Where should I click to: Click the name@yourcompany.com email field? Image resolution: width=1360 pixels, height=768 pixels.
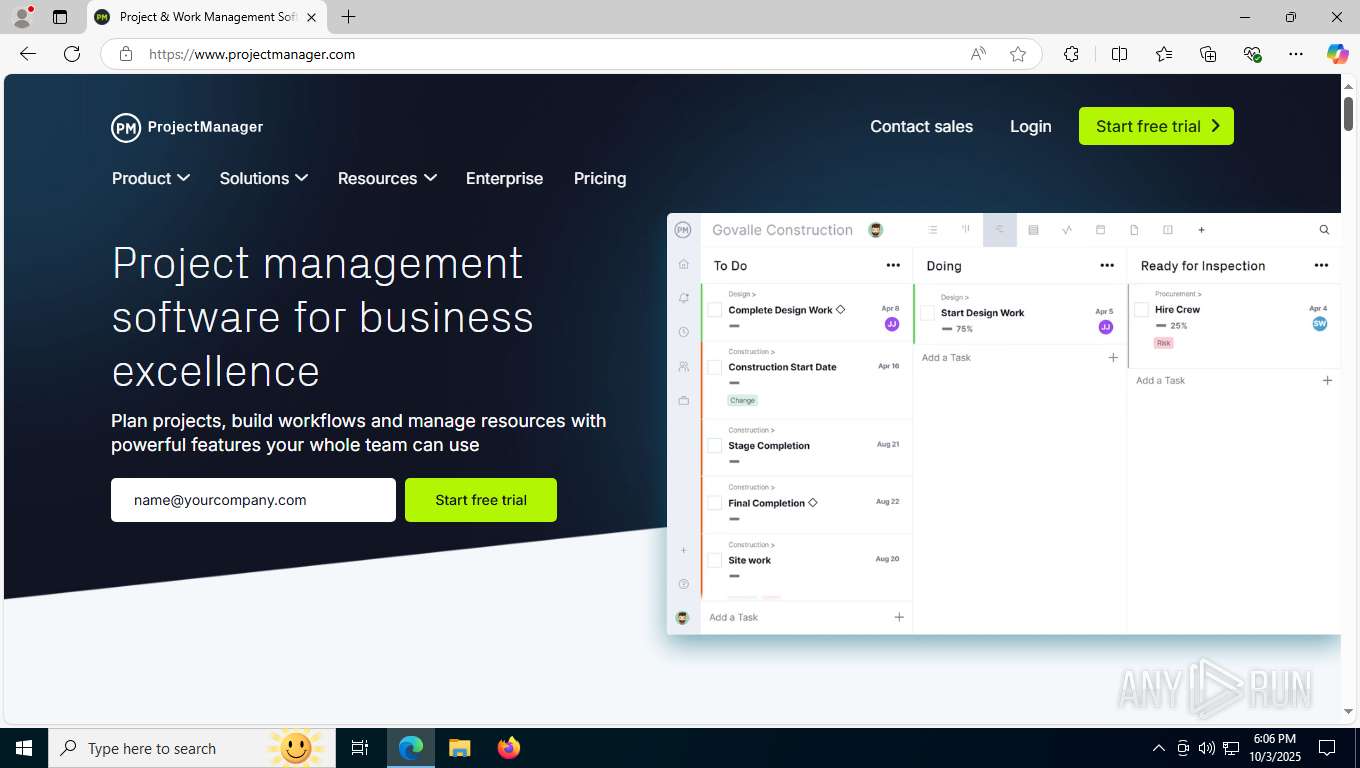point(253,500)
